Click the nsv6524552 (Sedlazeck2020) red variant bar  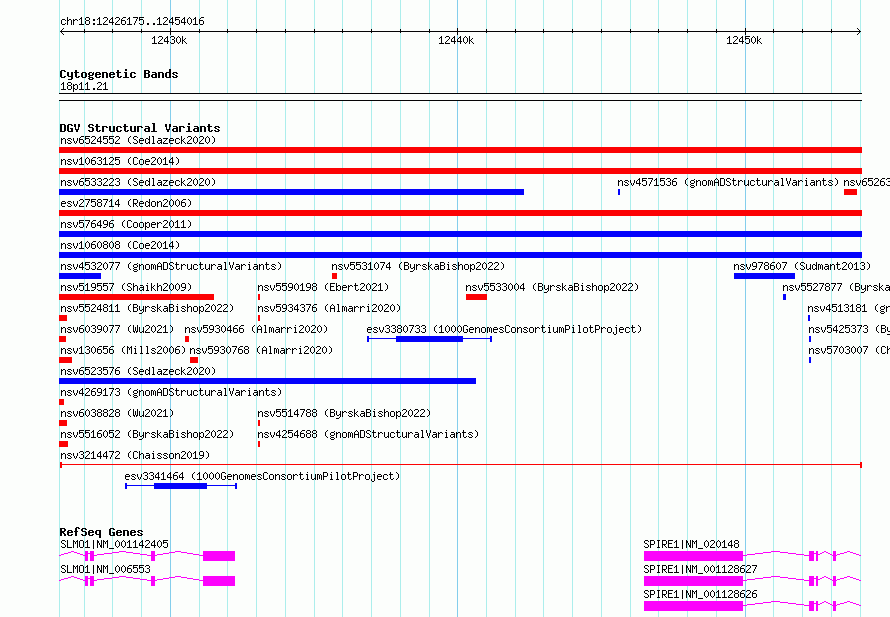click(460, 150)
